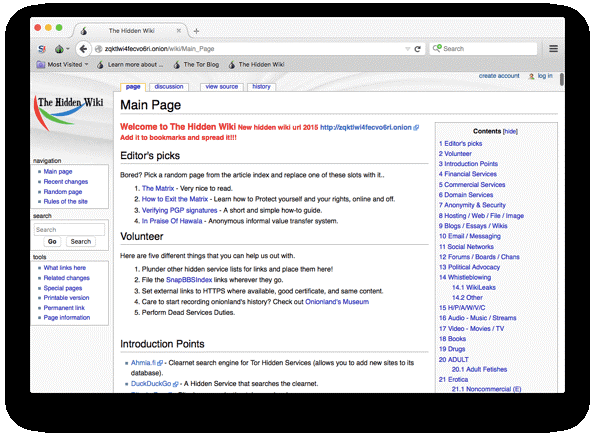Expand the Most Visited bookmarks dropdown arrow
This screenshot has height=436, width=595.
click(x=87, y=64)
